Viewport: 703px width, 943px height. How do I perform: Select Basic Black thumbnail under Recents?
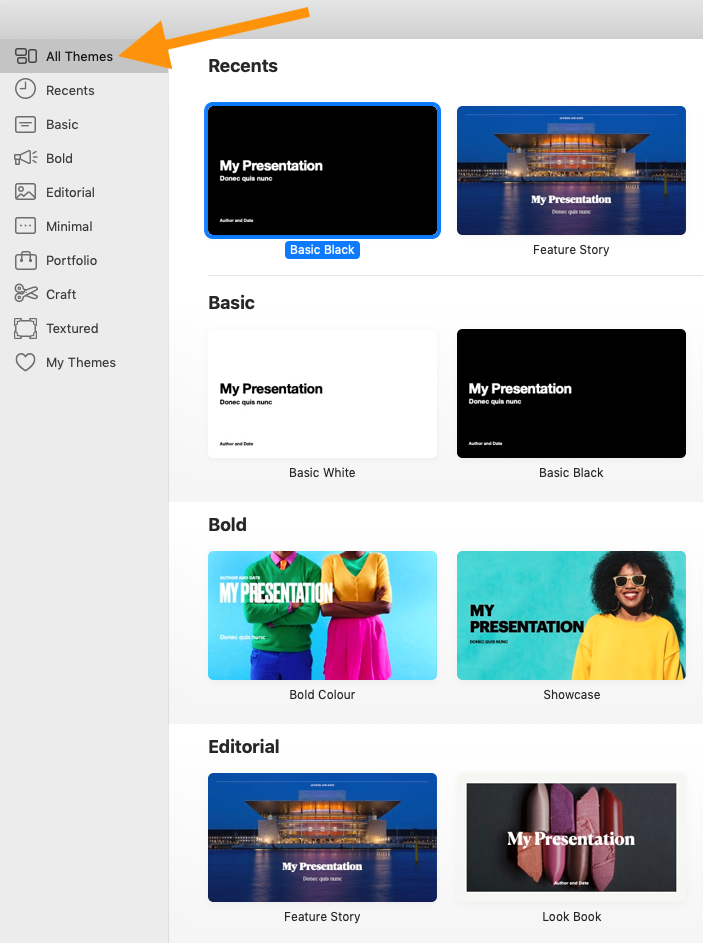tap(322, 170)
